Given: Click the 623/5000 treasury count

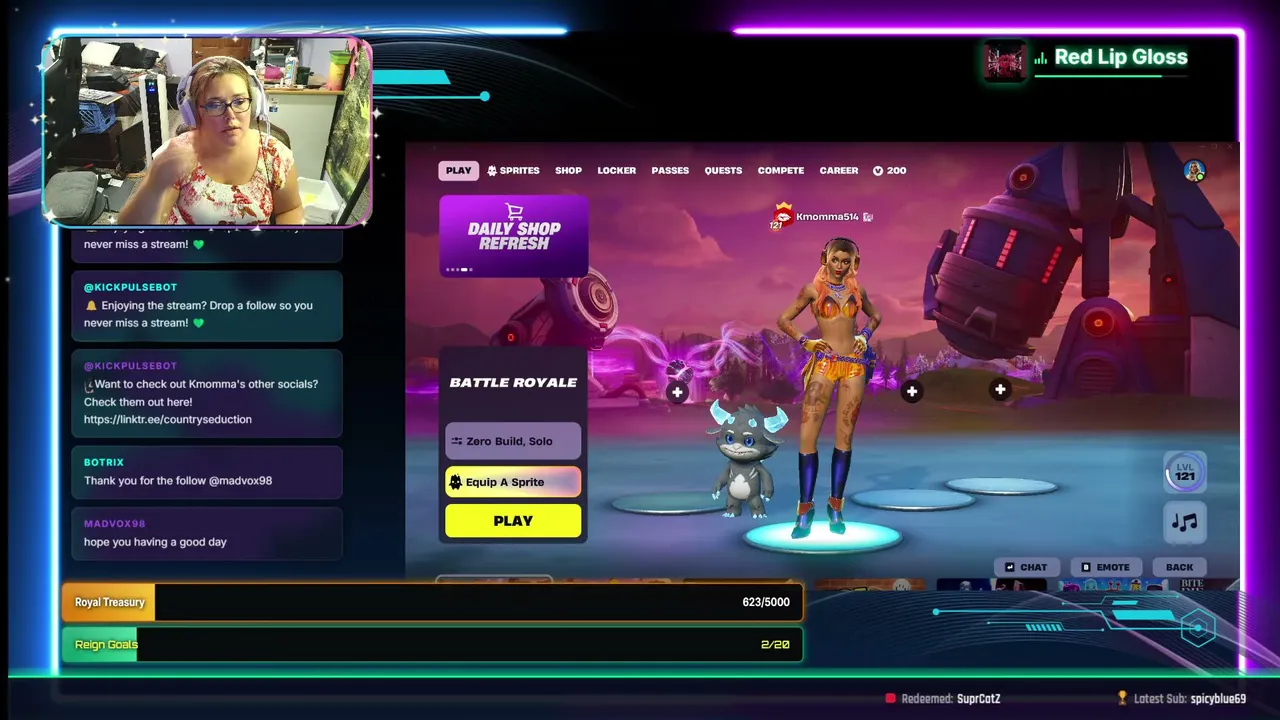Looking at the screenshot, I should [766, 602].
